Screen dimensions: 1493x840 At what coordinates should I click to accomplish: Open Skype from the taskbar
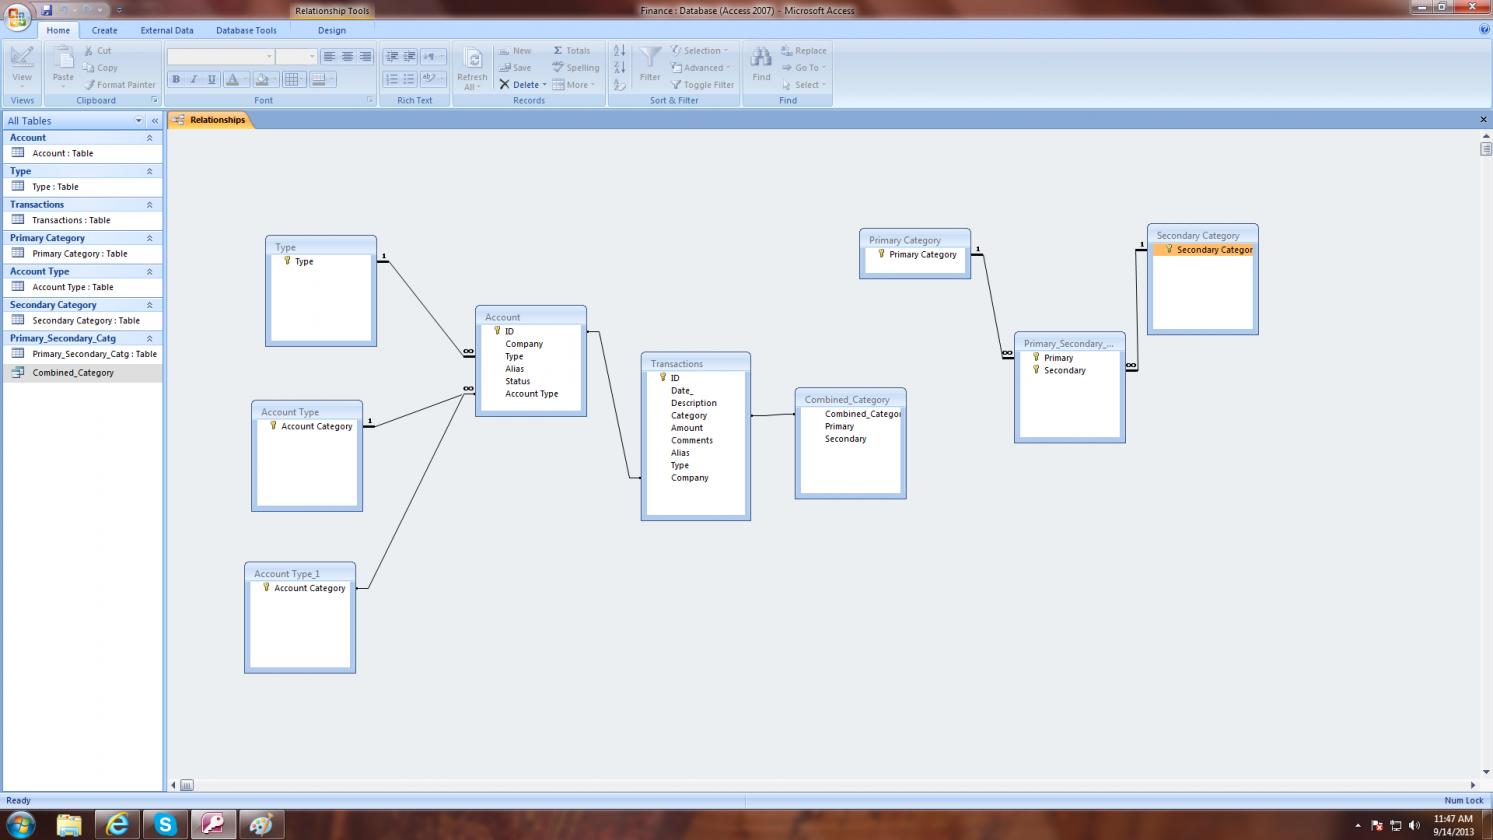click(x=165, y=825)
